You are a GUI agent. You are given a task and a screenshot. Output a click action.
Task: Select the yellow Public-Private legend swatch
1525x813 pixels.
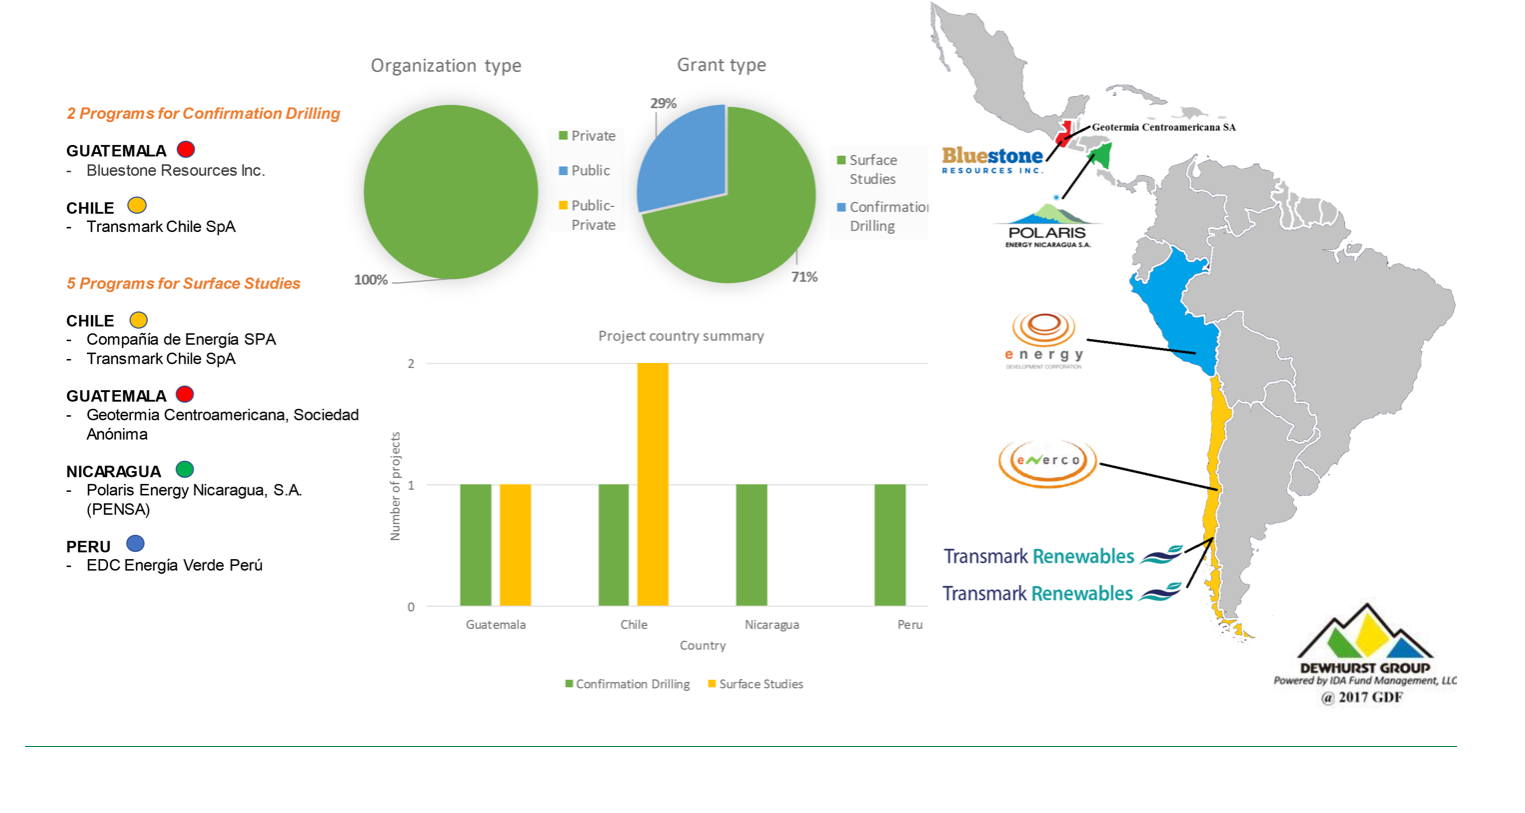pyautogui.click(x=563, y=206)
